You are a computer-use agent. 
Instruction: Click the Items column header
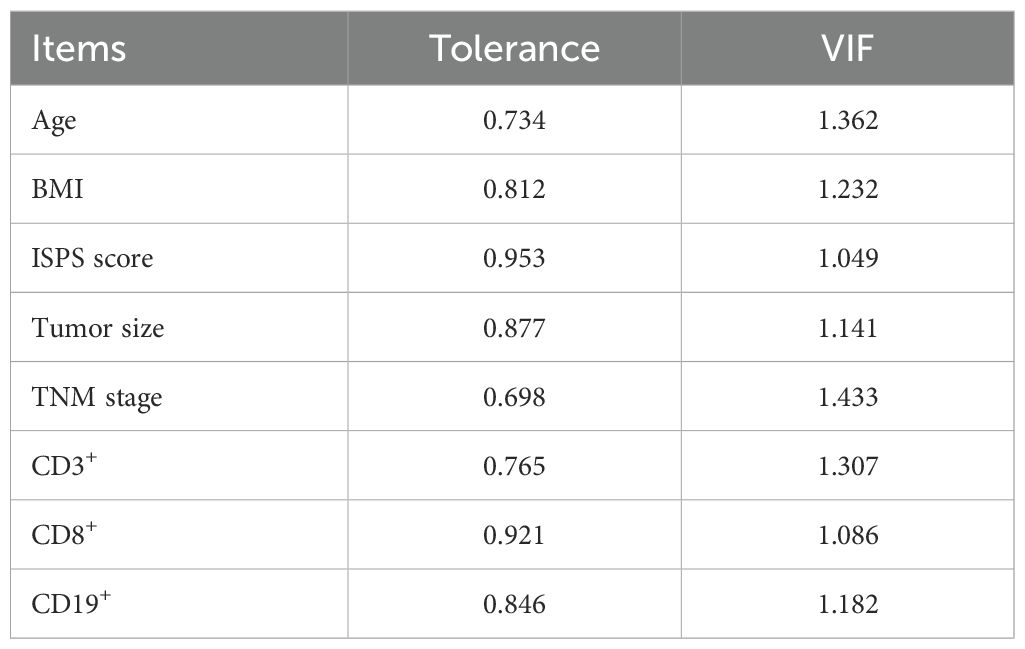click(x=79, y=48)
